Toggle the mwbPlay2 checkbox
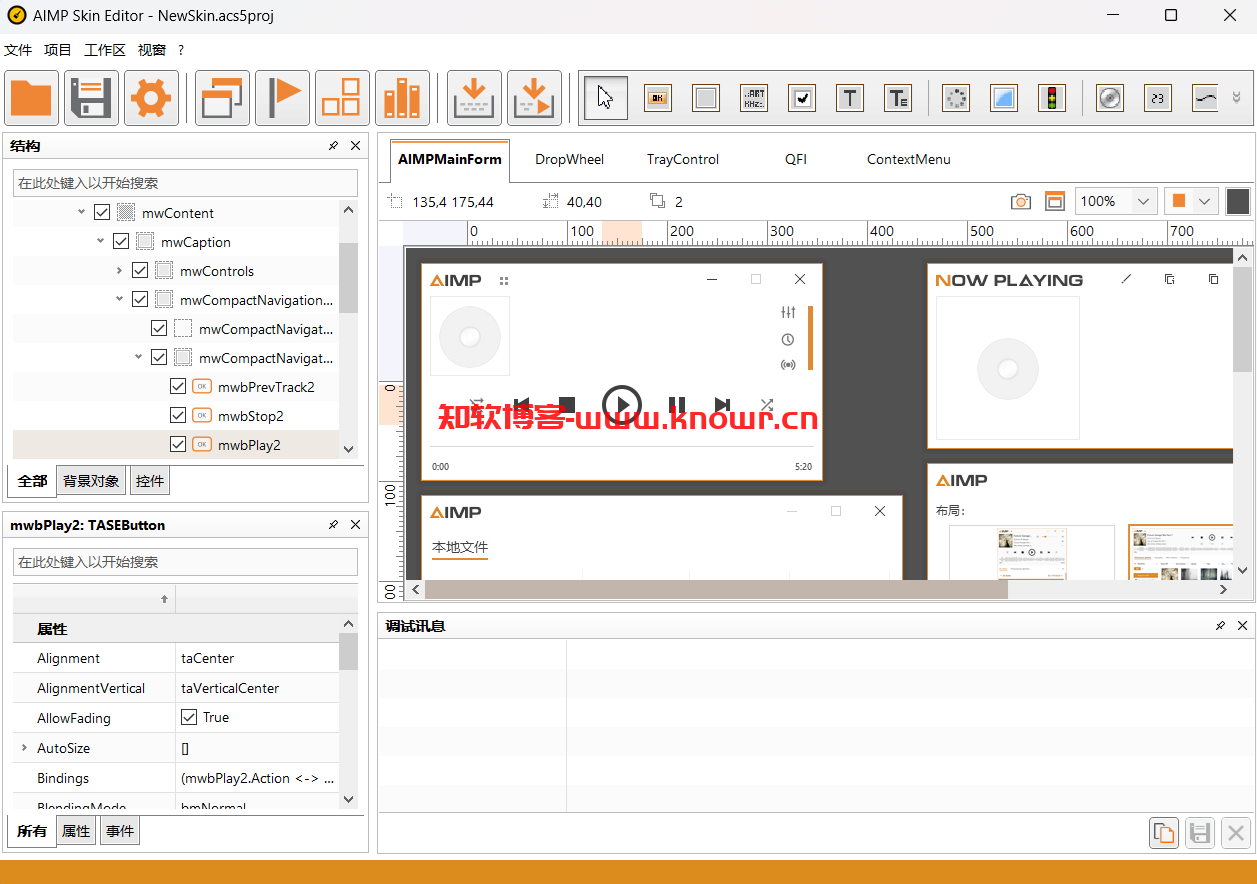 pos(178,445)
